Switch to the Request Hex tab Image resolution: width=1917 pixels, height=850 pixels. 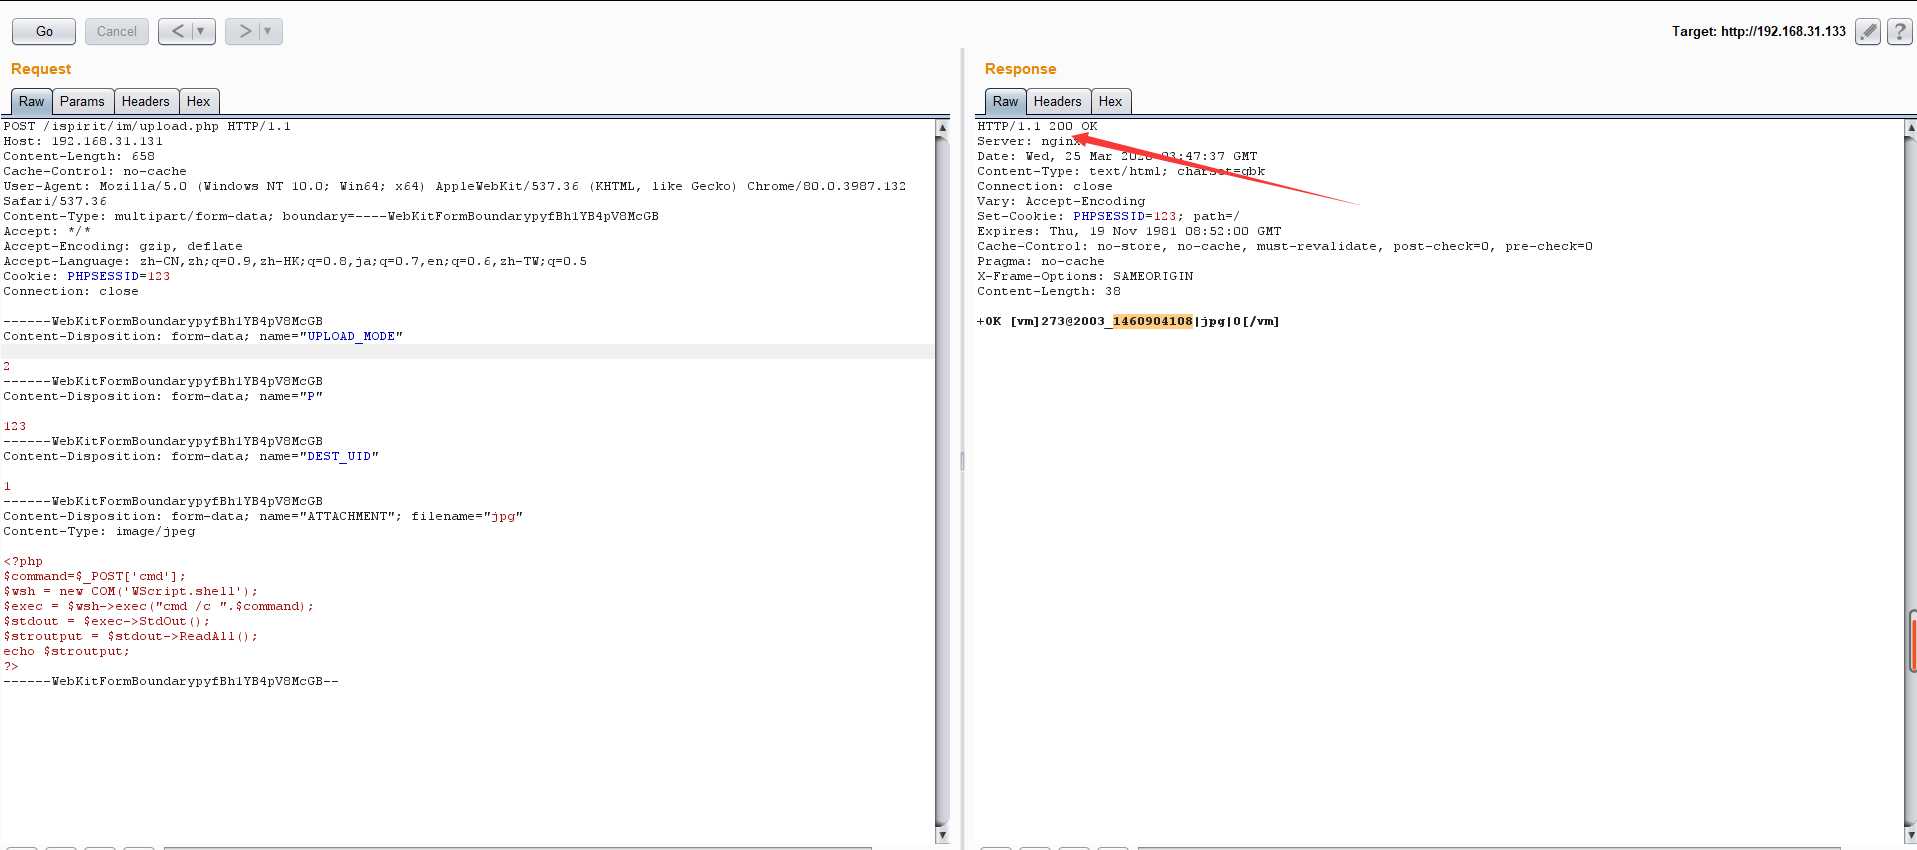tap(199, 101)
